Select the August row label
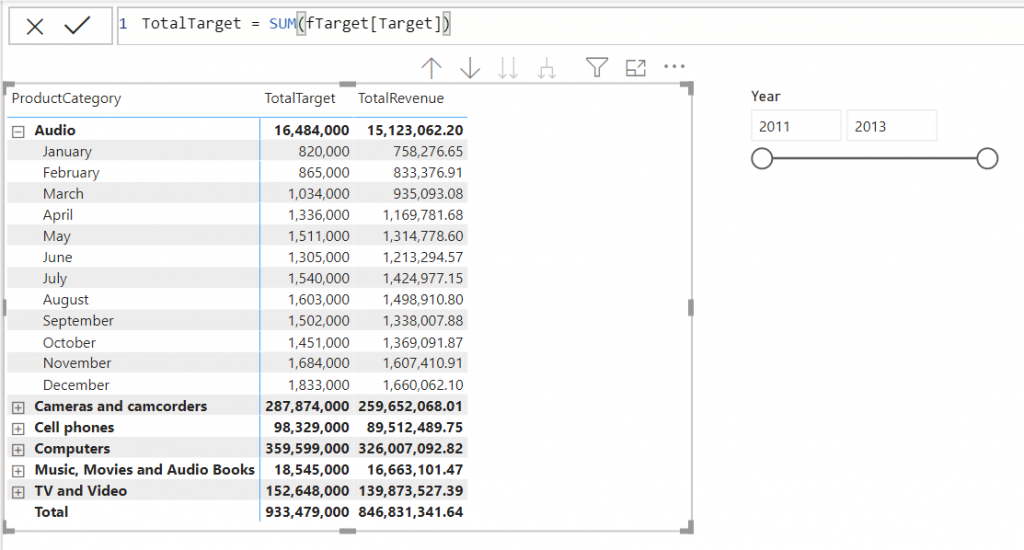Screen dimensions: 1024x550 [66, 300]
